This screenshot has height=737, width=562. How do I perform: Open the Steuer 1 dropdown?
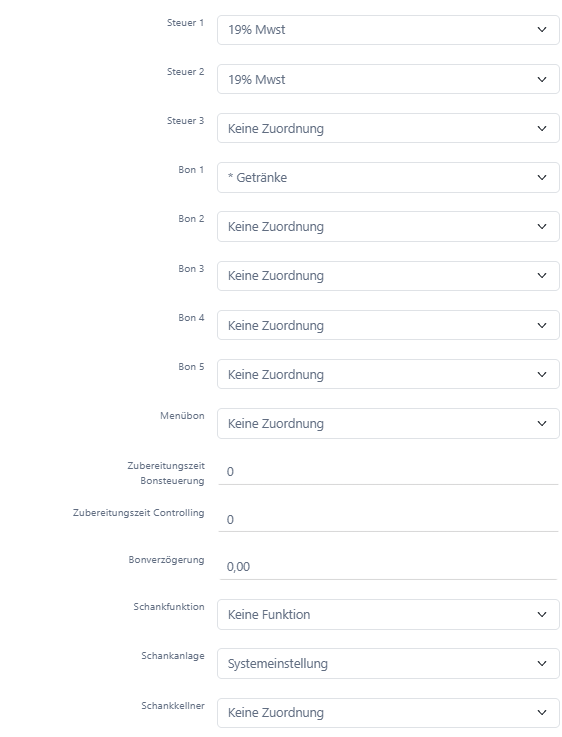pyautogui.click(x=388, y=30)
